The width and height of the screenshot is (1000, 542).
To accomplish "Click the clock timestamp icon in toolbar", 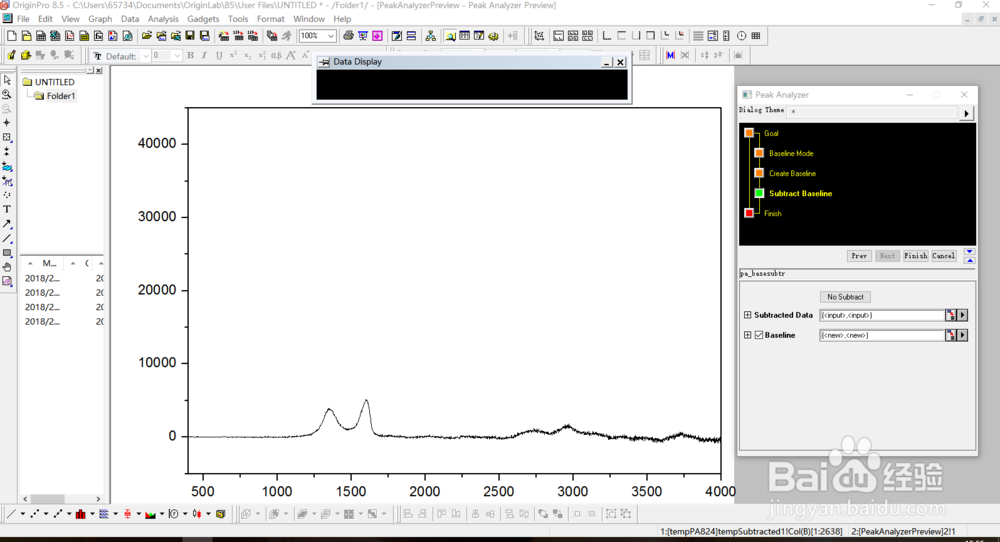I will [x=741, y=36].
